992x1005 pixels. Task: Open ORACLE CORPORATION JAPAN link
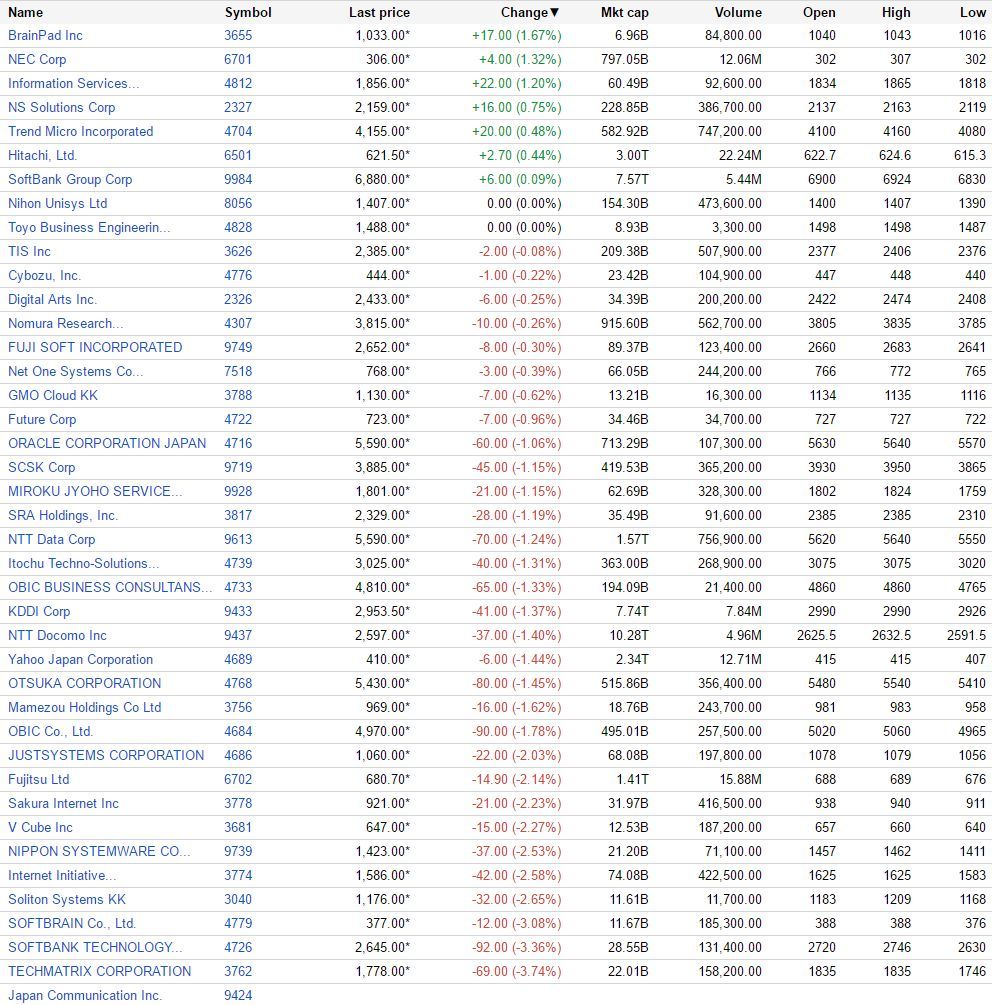click(107, 444)
